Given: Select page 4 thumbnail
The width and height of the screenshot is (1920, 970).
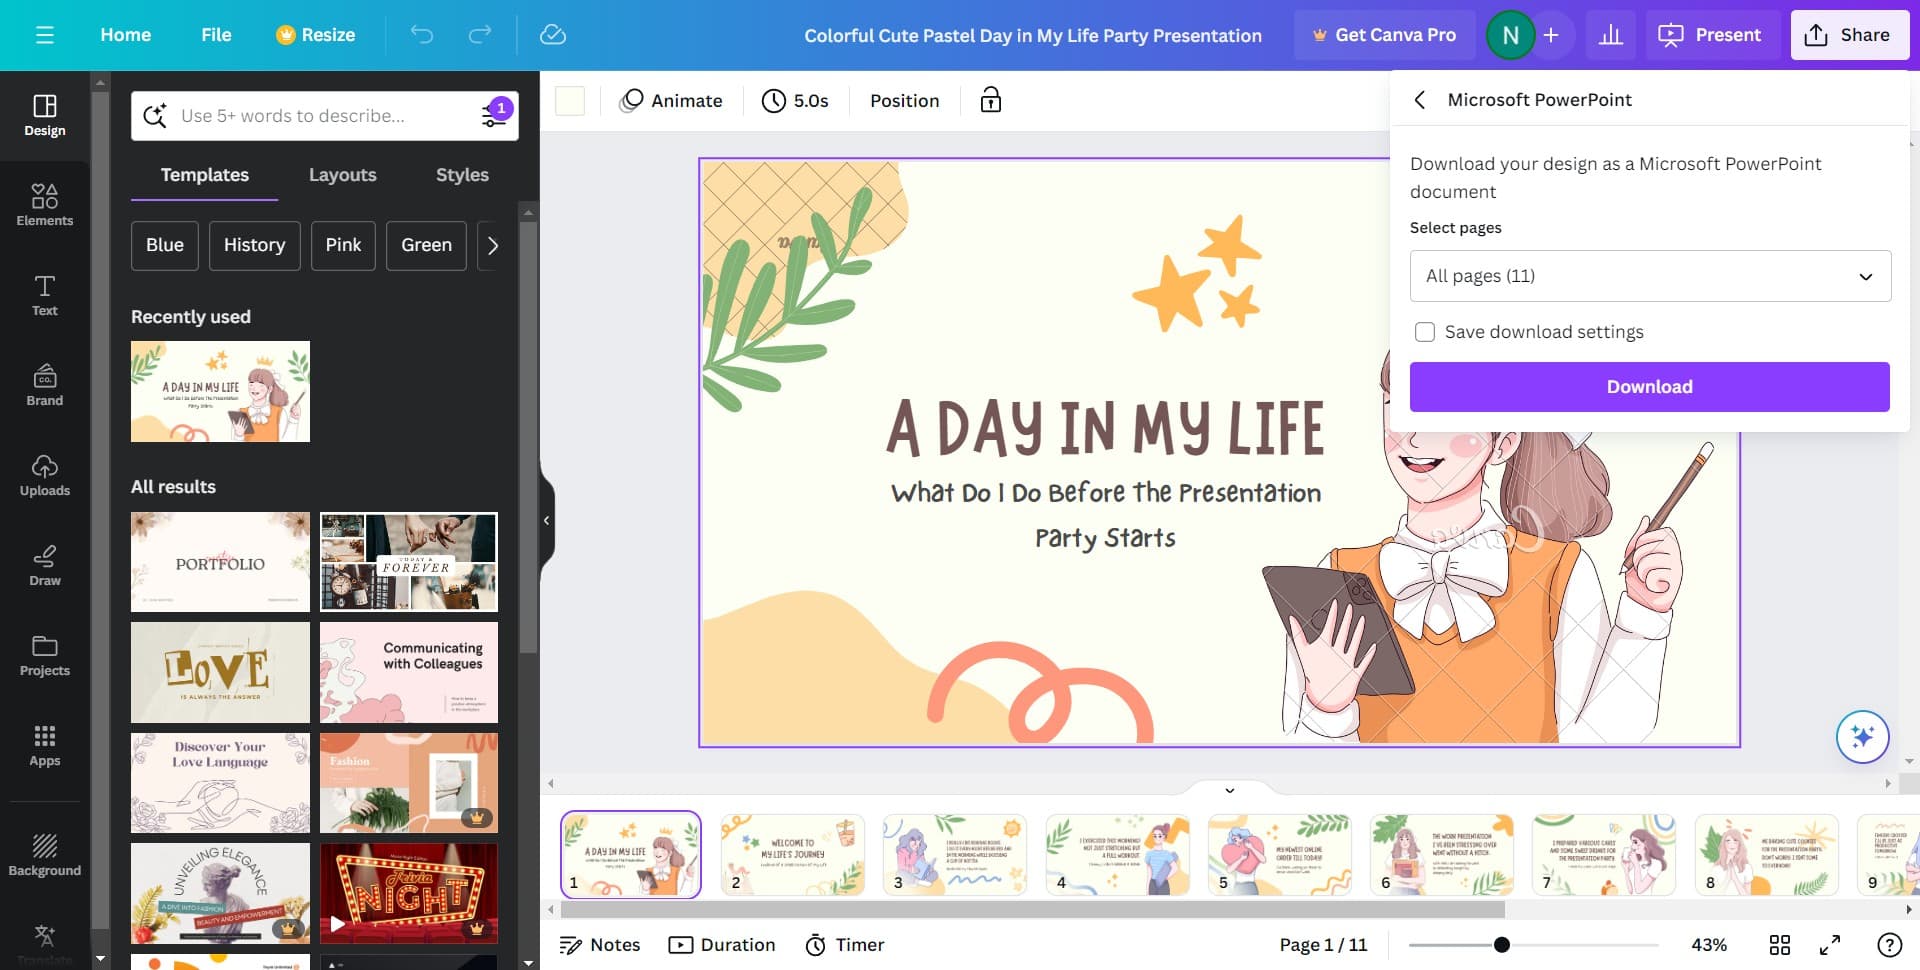Looking at the screenshot, I should 1117,855.
